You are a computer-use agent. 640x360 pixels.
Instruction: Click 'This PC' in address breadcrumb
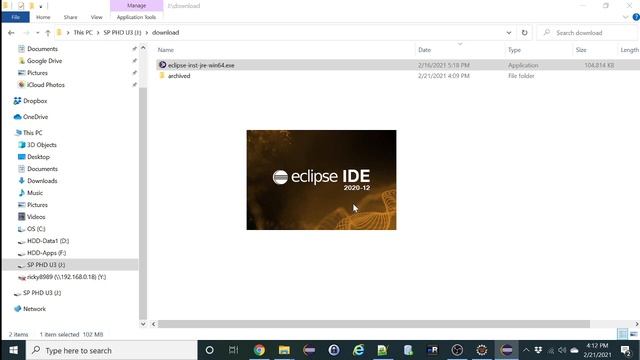coord(83,33)
